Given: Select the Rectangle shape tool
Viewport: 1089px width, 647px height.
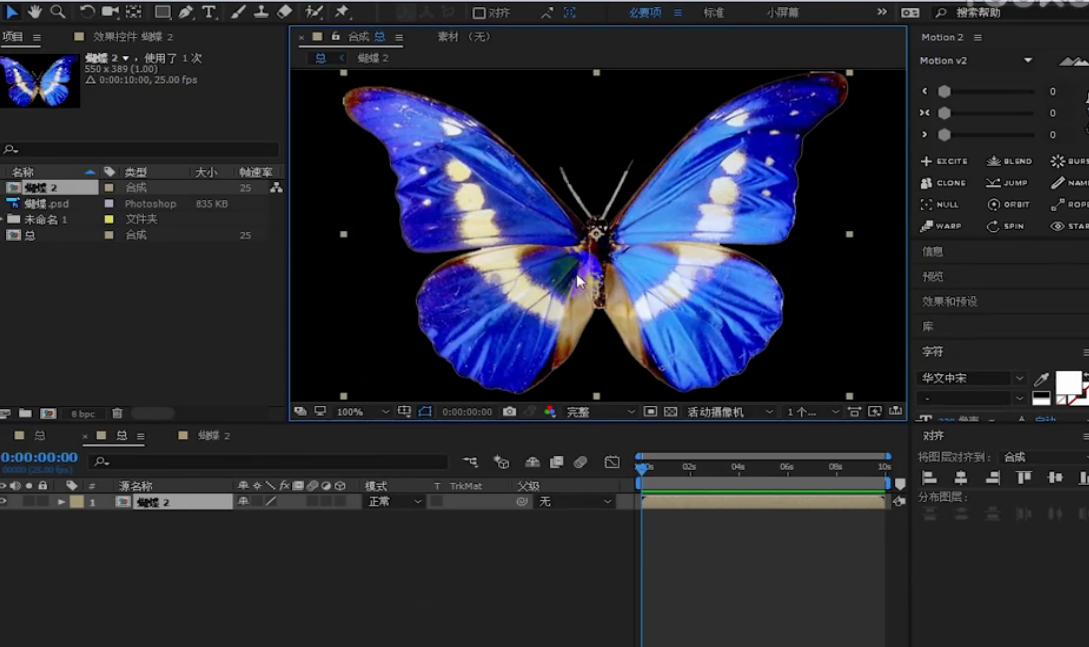Looking at the screenshot, I should pyautogui.click(x=162, y=11).
